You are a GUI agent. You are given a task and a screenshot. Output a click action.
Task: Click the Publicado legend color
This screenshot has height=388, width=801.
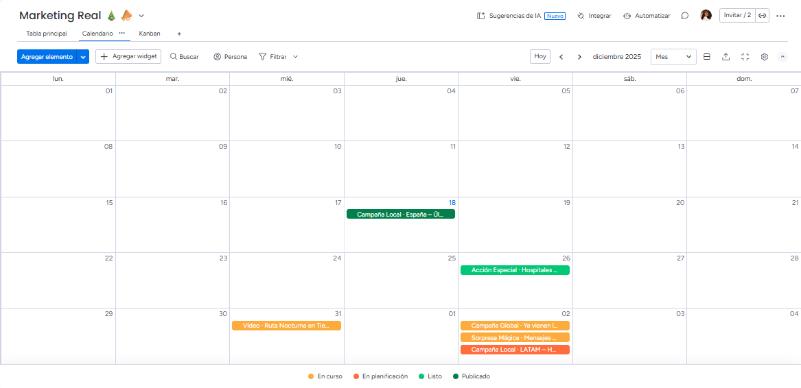[x=456, y=376]
